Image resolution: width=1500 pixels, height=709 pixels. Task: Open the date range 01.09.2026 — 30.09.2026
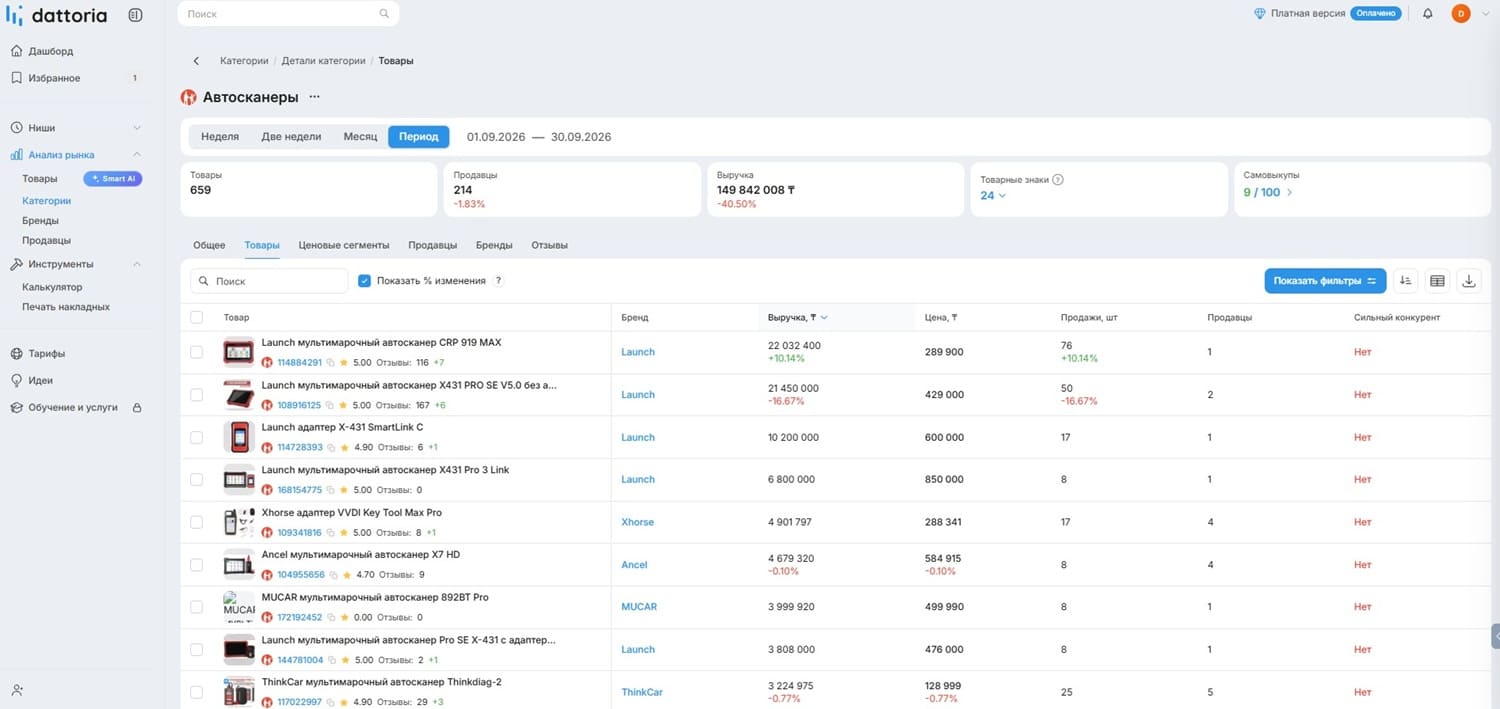click(x=539, y=137)
